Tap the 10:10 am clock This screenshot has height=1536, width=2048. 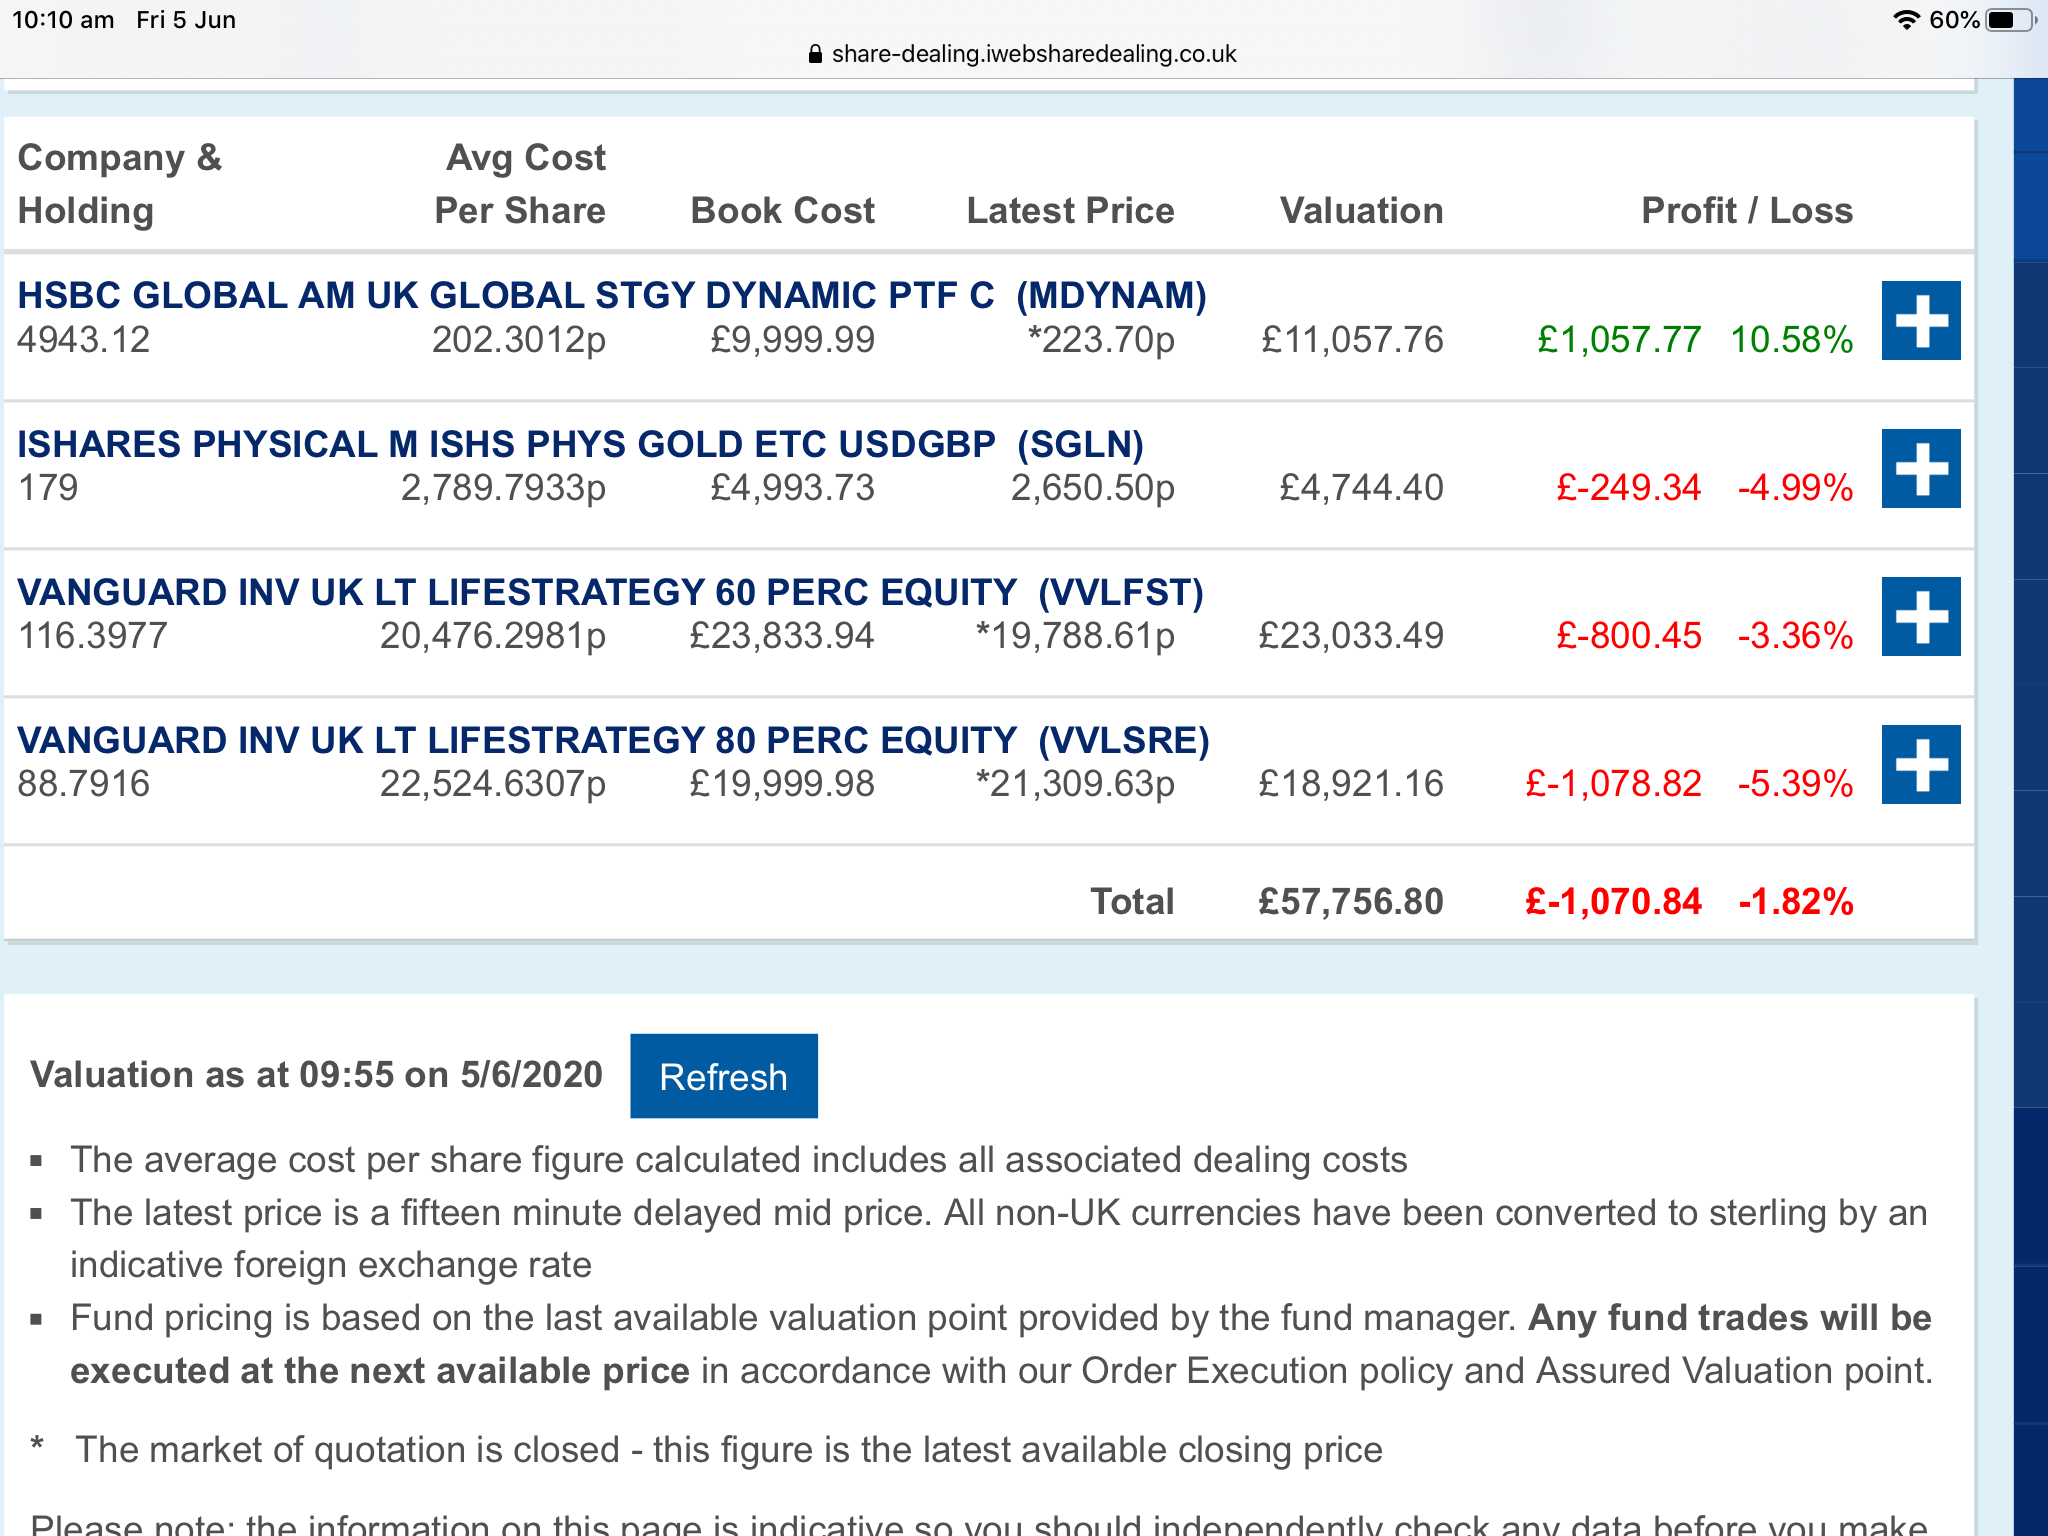63,20
